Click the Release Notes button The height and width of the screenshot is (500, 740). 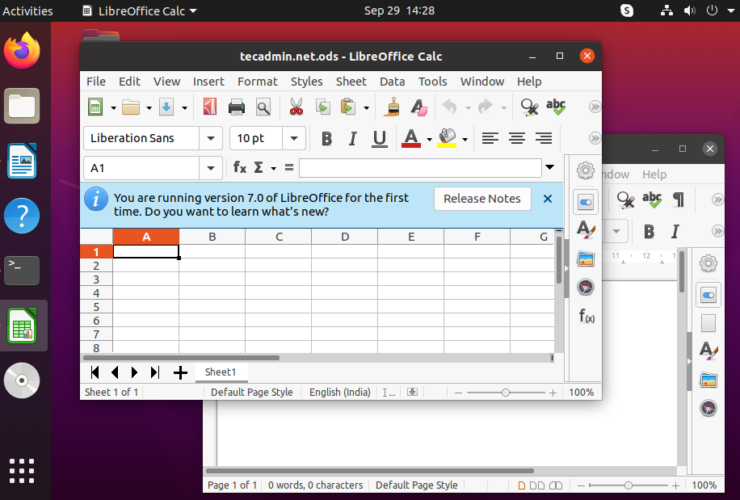point(482,198)
